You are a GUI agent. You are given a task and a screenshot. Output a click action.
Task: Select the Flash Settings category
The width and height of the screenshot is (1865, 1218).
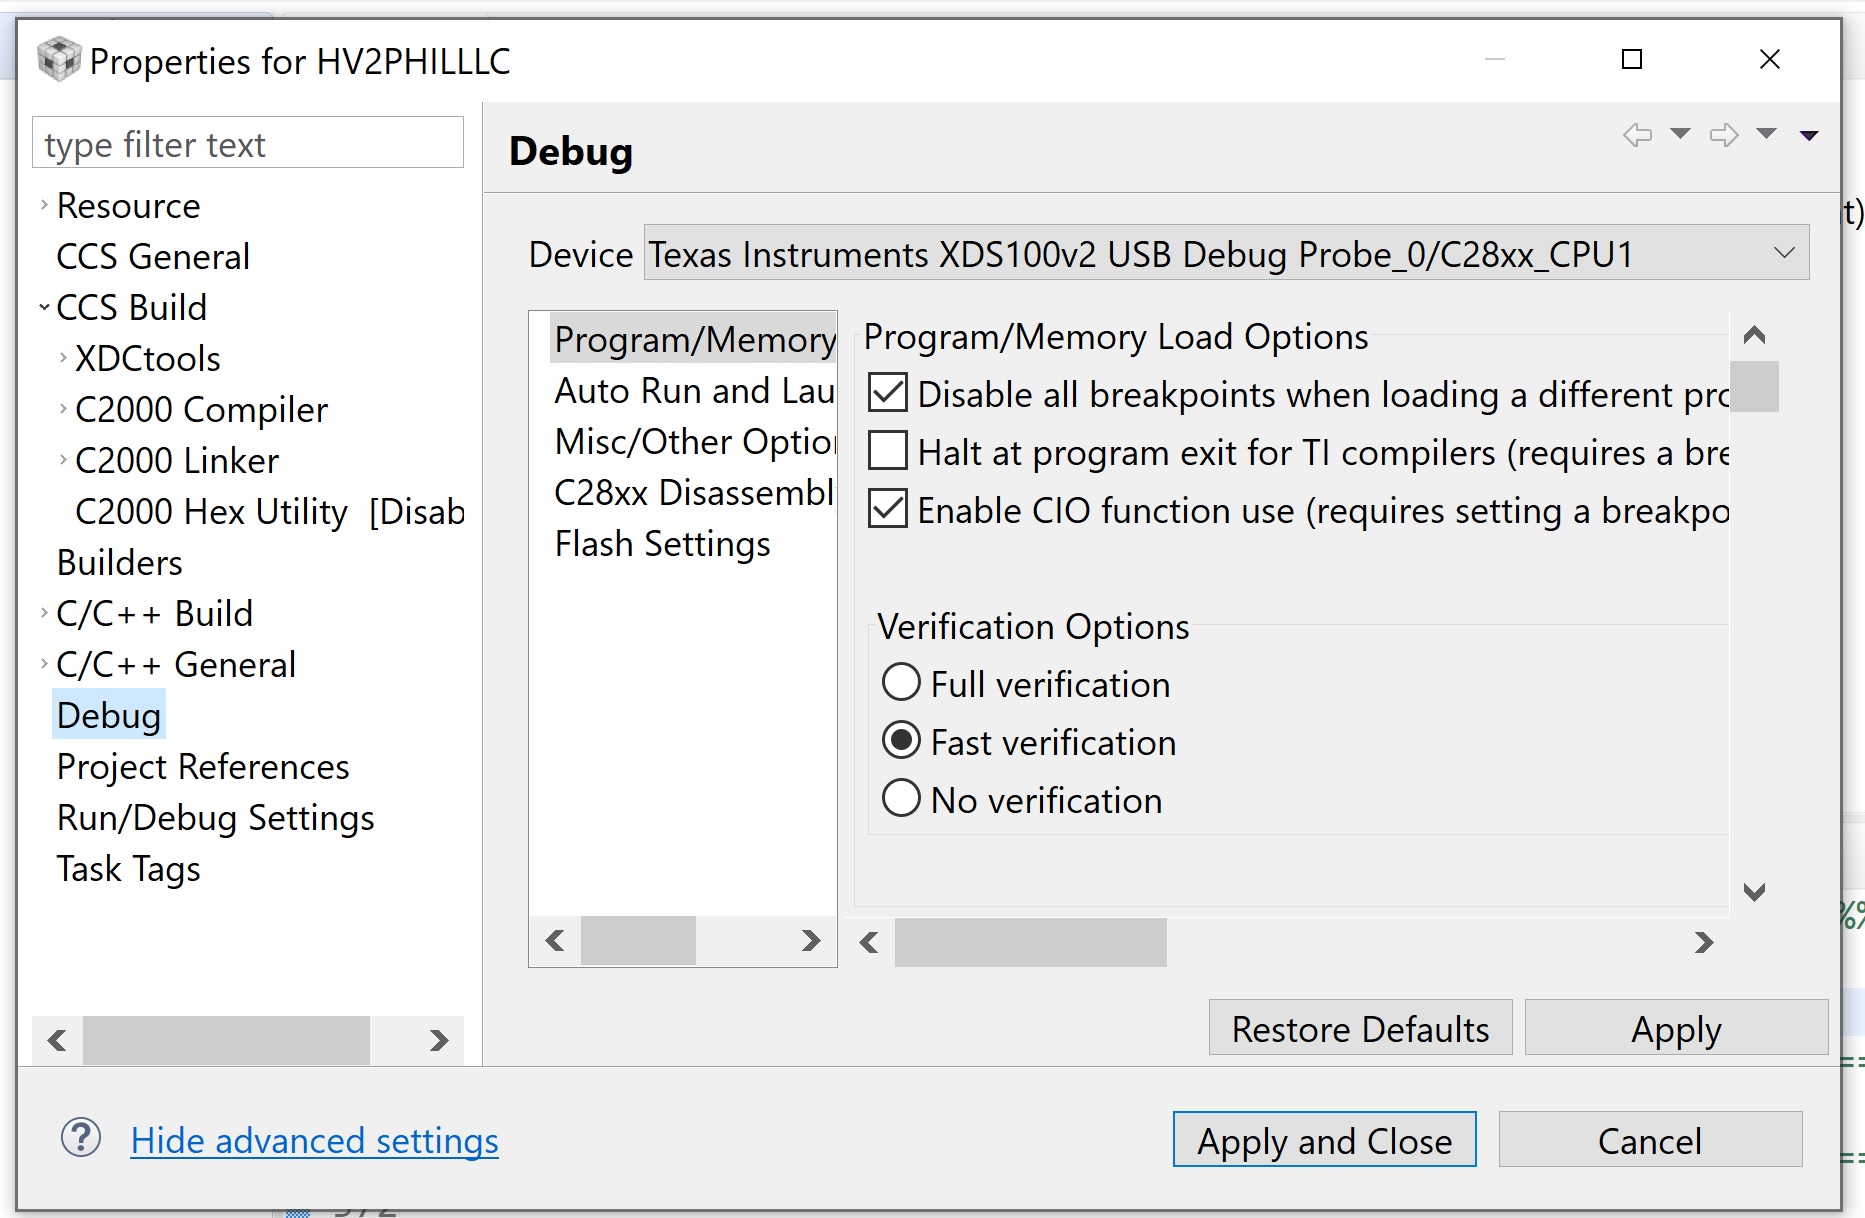662,544
